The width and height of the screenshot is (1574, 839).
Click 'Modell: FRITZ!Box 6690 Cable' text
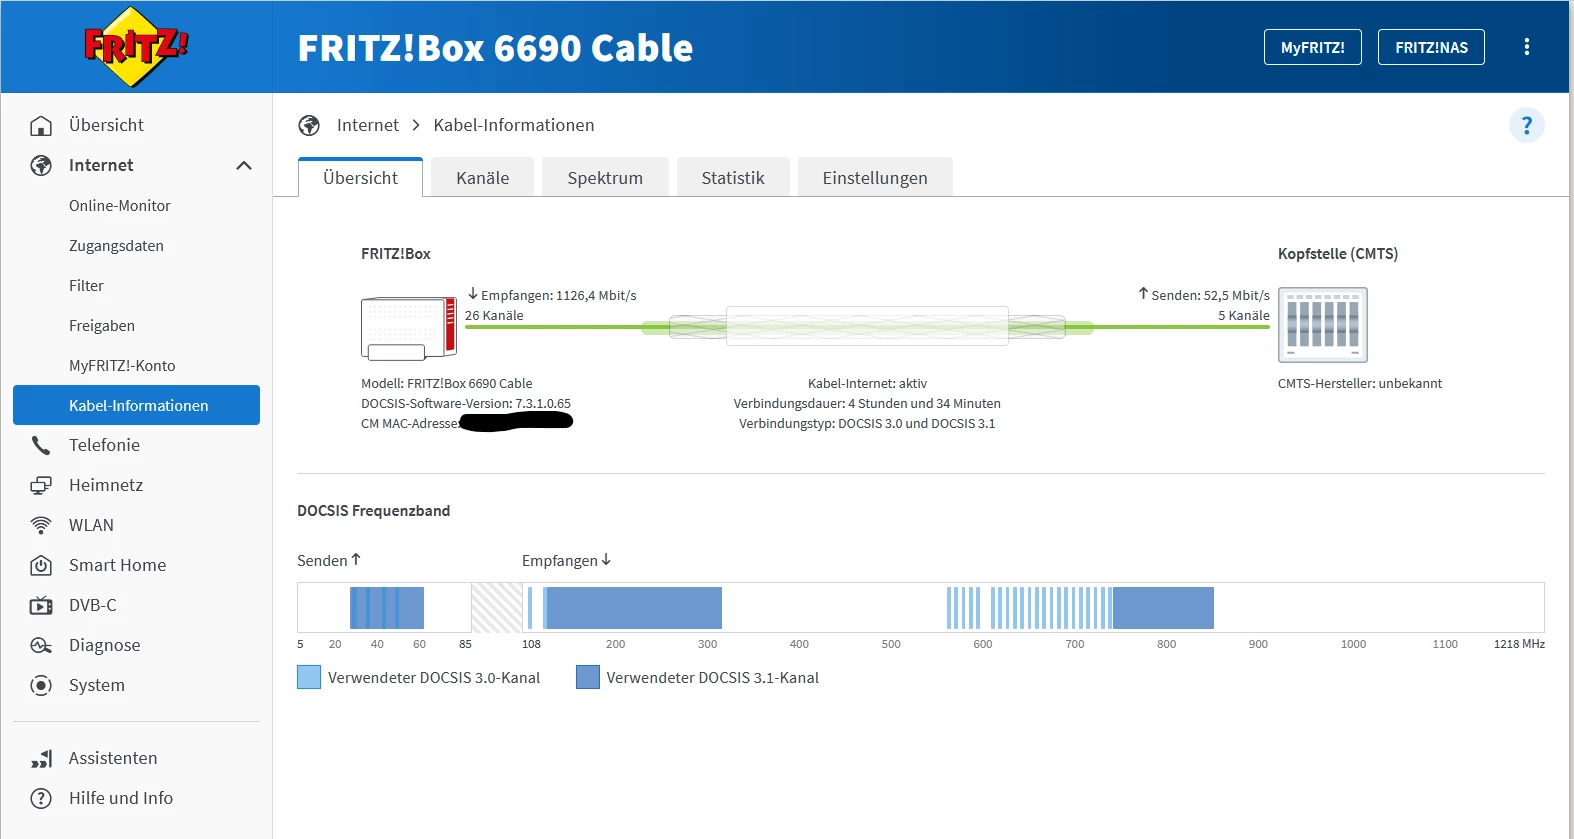[447, 383]
